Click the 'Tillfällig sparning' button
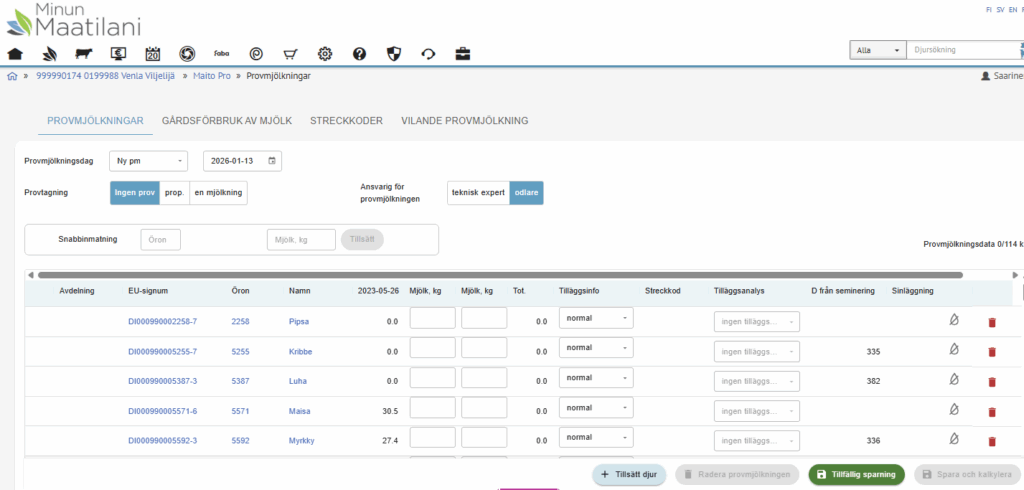This screenshot has height=490, width=1024. (x=856, y=475)
